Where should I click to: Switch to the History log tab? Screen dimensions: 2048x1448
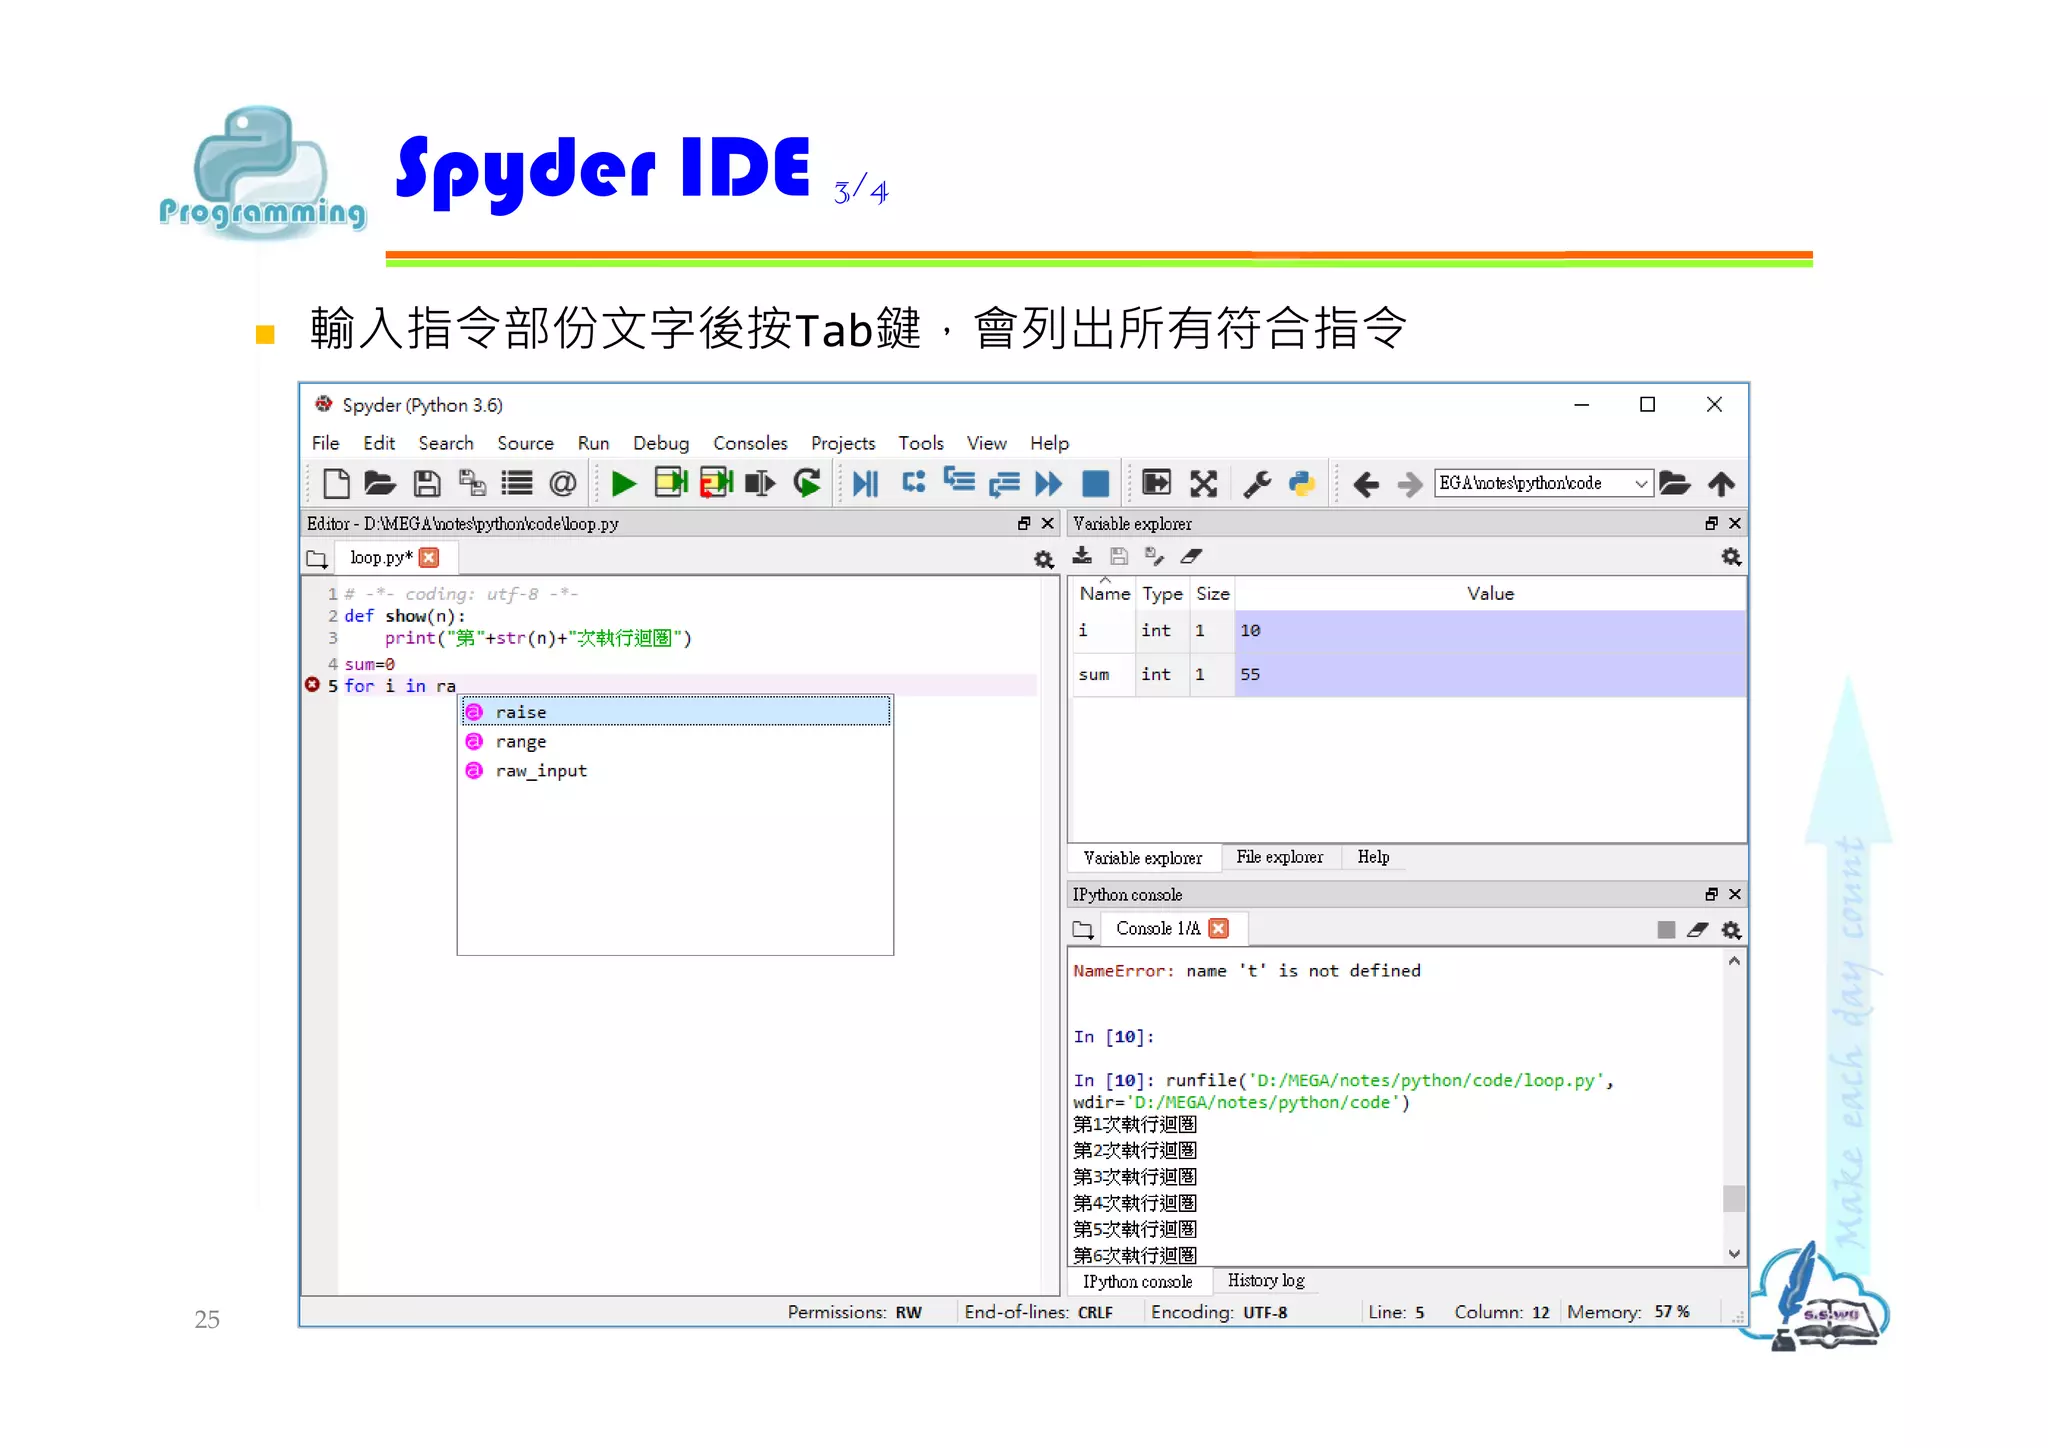tap(1266, 1280)
